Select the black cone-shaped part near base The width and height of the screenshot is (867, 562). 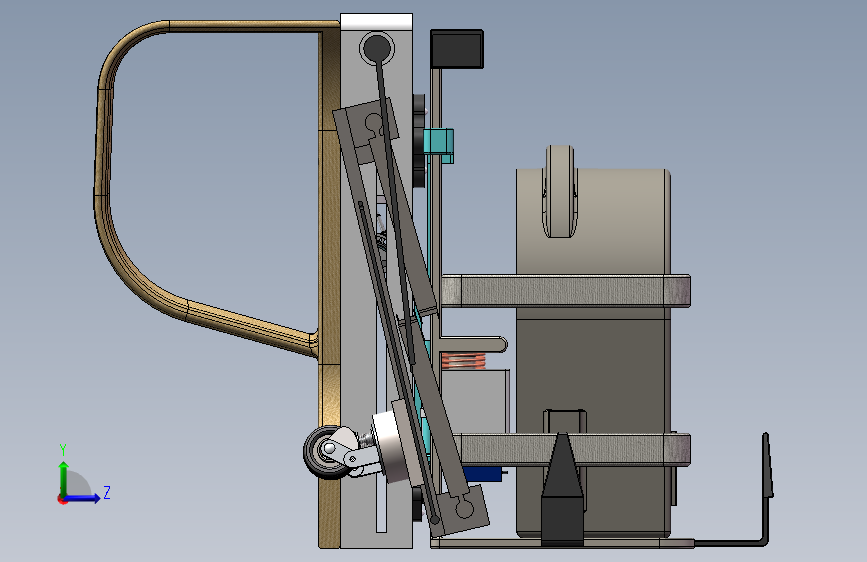pyautogui.click(x=562, y=490)
